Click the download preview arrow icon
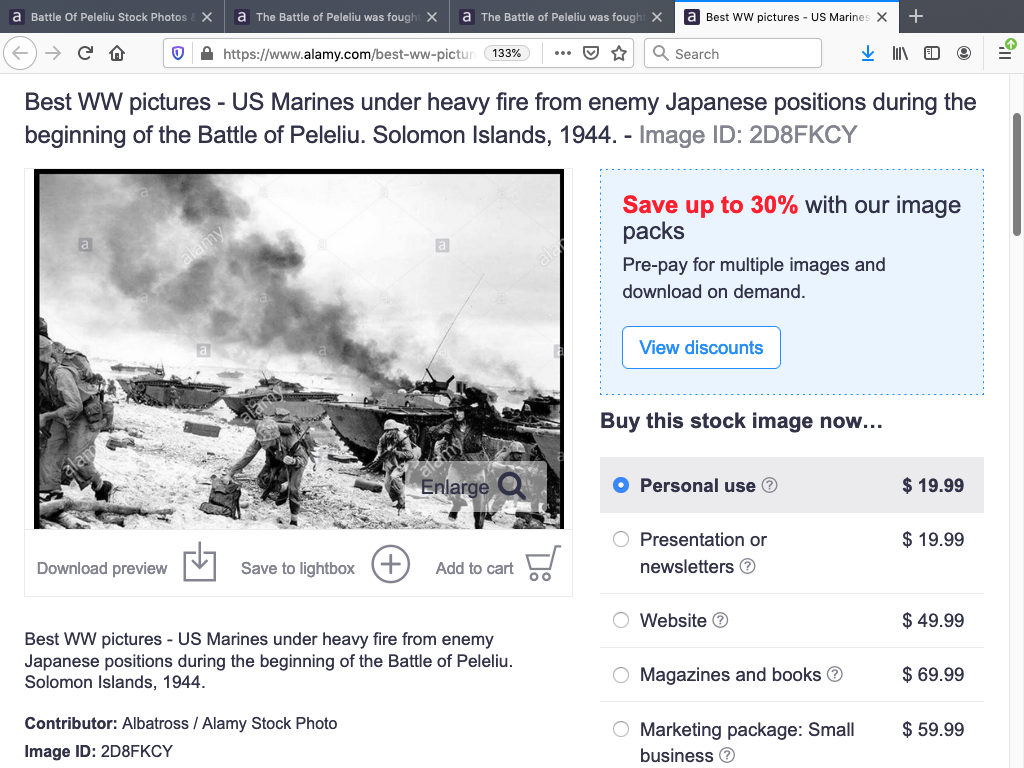The image size is (1024, 768). coord(200,562)
